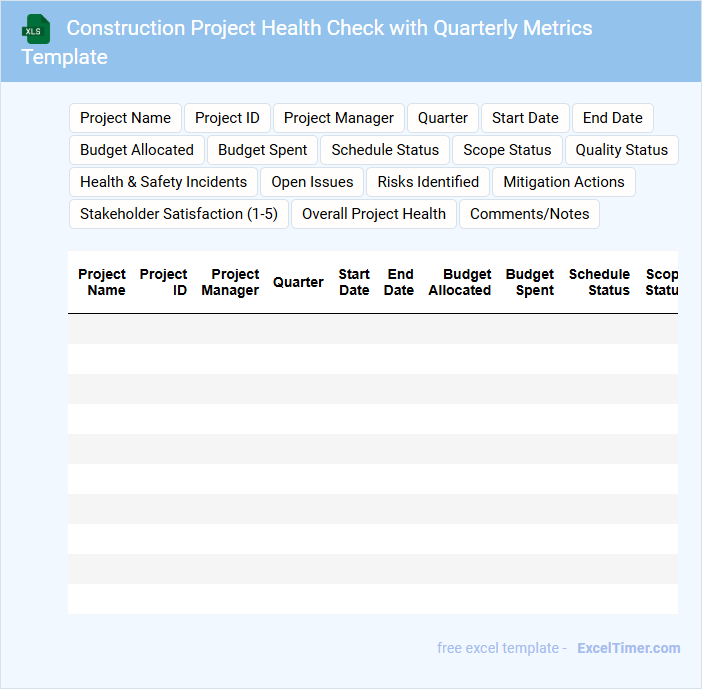Select the Quality Status tag

[621, 150]
